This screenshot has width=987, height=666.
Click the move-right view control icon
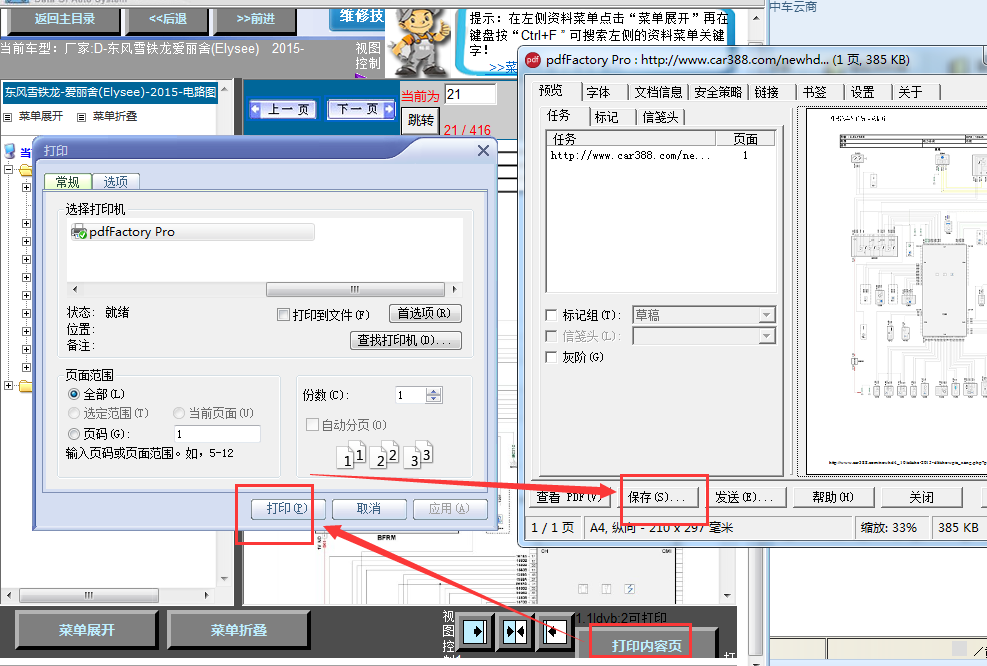coord(475,631)
